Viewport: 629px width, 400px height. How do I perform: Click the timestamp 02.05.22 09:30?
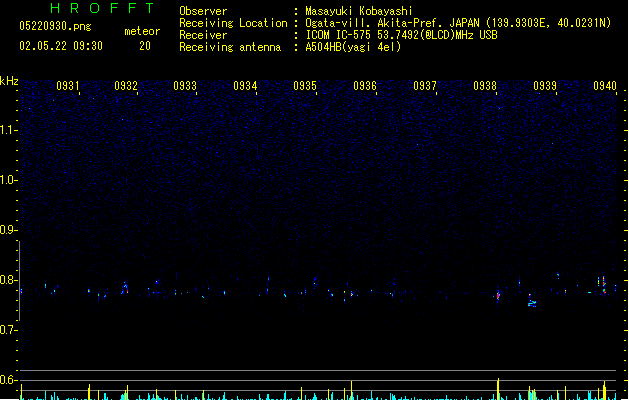click(x=61, y=46)
